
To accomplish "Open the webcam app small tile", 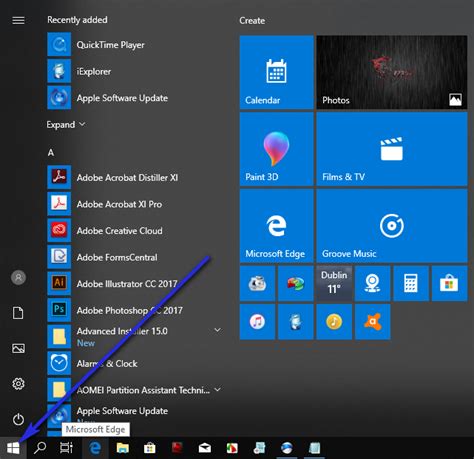I will (373, 283).
